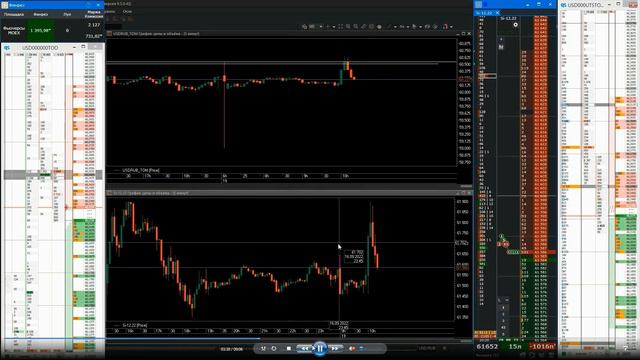Viewport: 640px width, 360px height.
Task: Click the USDRUB_TOM chart panel icon
Action: [x=109, y=33]
